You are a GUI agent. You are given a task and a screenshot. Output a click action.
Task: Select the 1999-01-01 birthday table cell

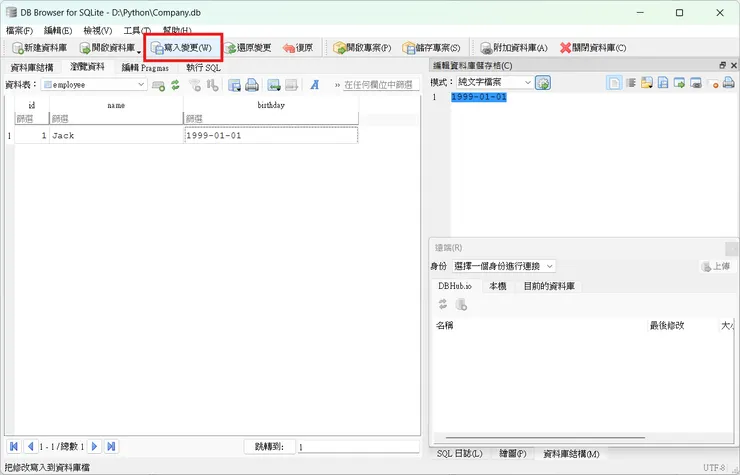click(271, 136)
